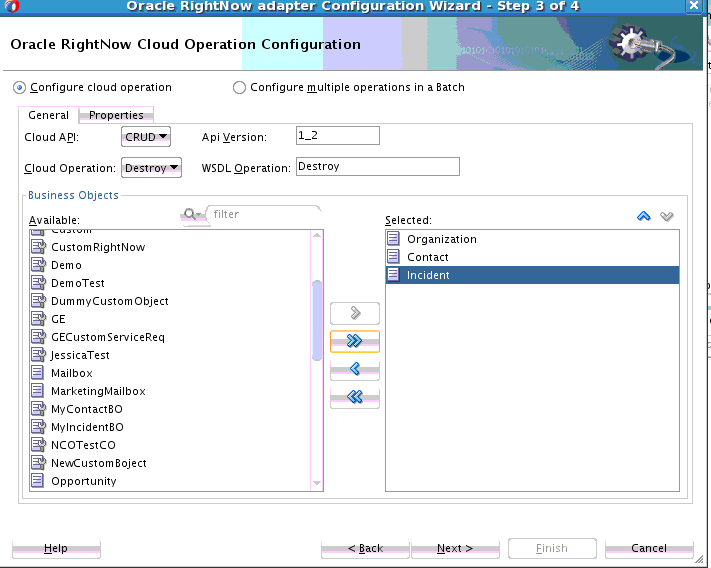The width and height of the screenshot is (711, 568).
Task: Click the MyContactBO object icon
Action: pyautogui.click(x=39, y=408)
